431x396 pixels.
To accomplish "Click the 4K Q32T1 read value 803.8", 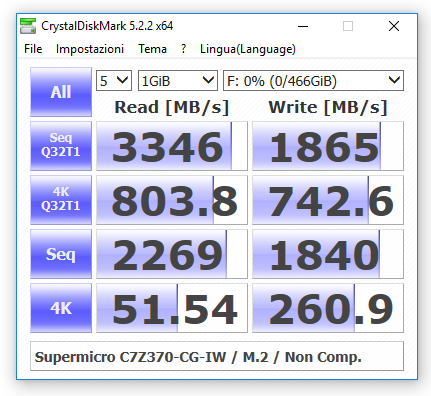I will [x=172, y=200].
